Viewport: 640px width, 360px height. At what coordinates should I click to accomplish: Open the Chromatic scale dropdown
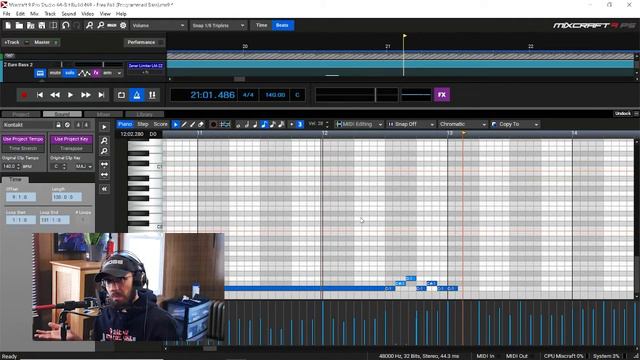[x=462, y=124]
